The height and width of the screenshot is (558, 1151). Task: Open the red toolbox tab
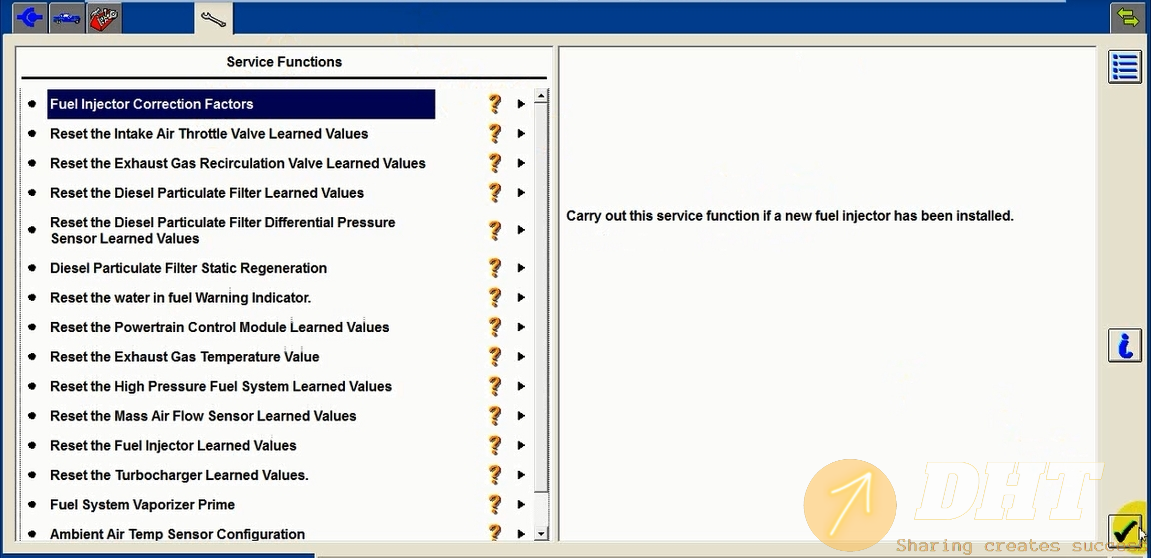coord(104,18)
